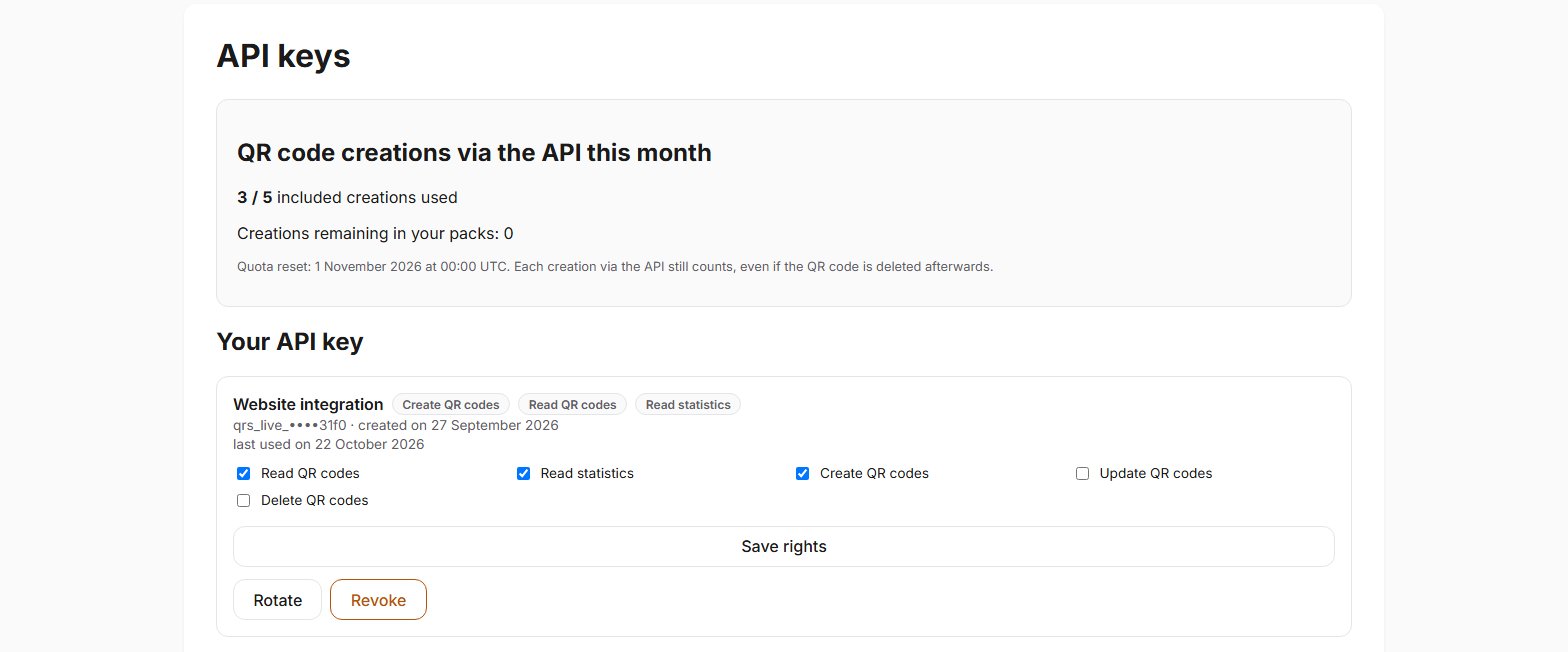Check the Update QR codes checkbox
This screenshot has height=652, width=1568.
[1082, 473]
